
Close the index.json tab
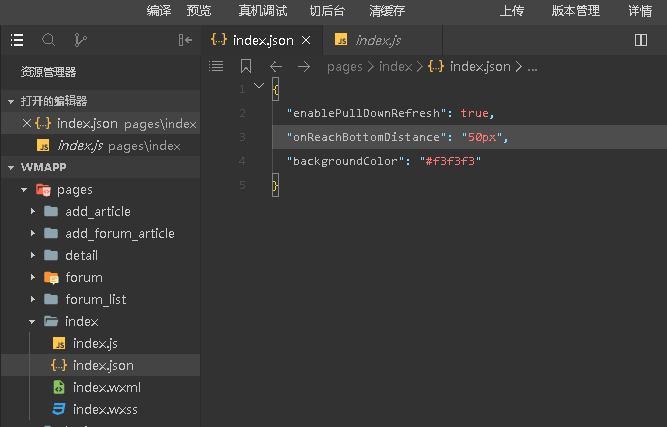tap(306, 40)
